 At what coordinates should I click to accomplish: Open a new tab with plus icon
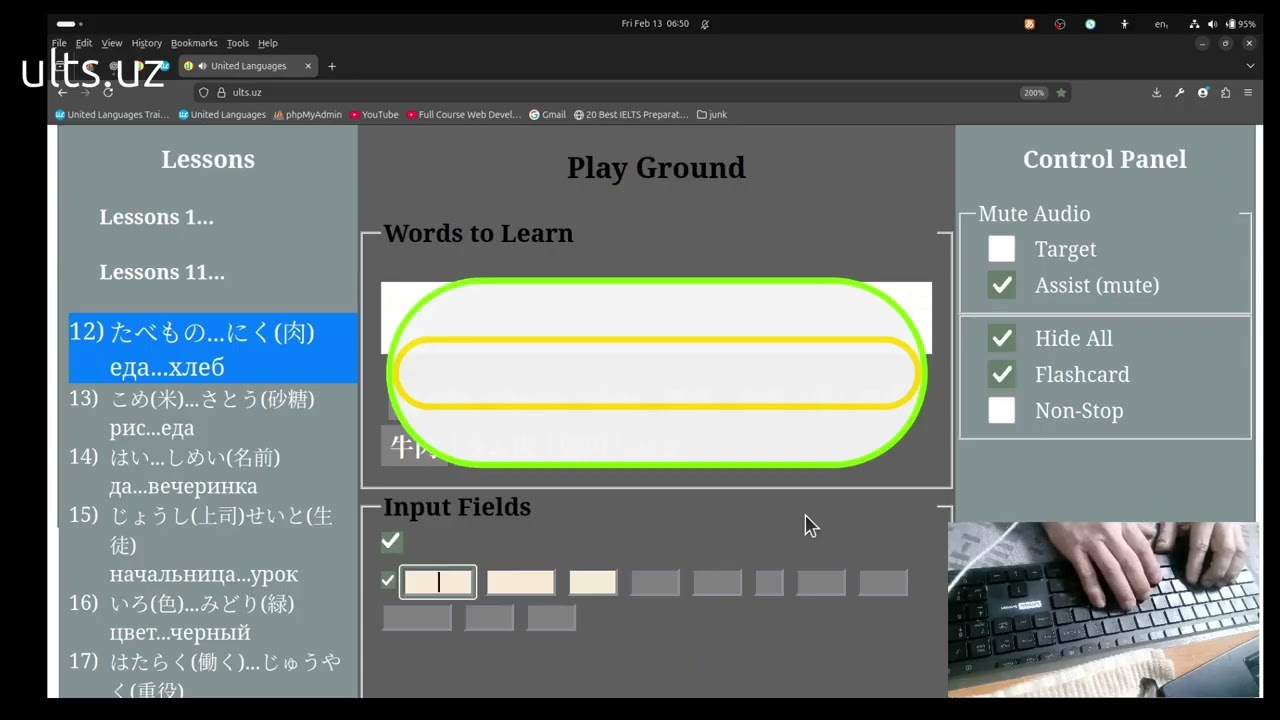[x=332, y=66]
